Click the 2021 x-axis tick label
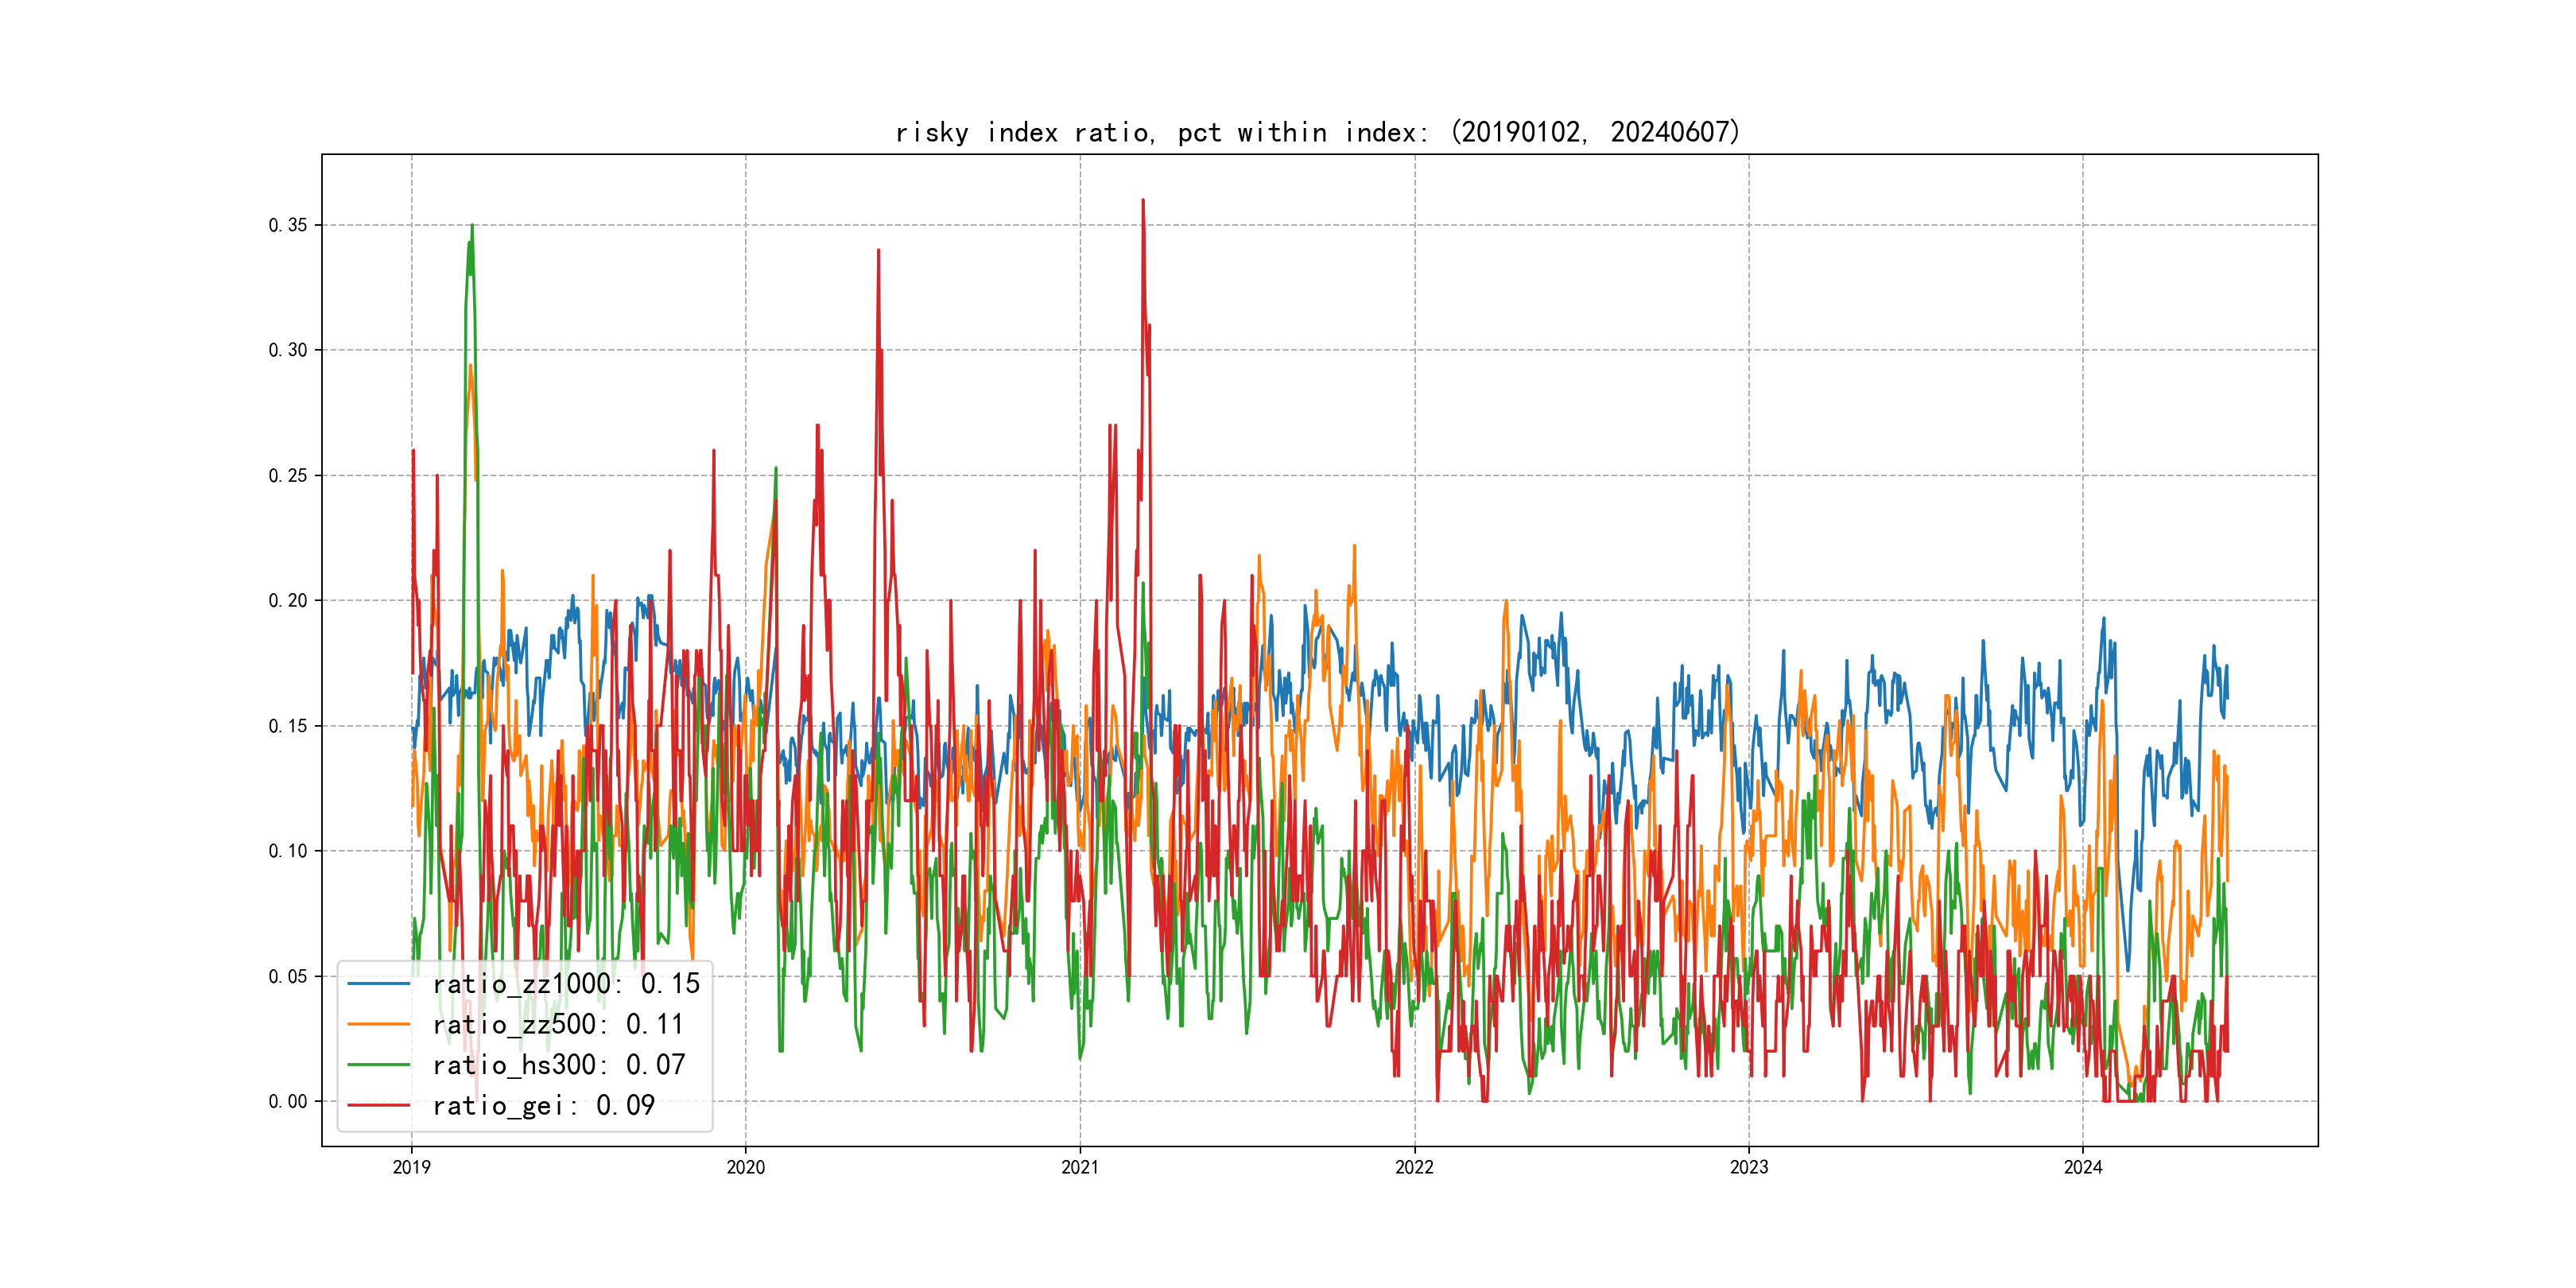This screenshot has height=1288, width=2576. pos(1080,1167)
